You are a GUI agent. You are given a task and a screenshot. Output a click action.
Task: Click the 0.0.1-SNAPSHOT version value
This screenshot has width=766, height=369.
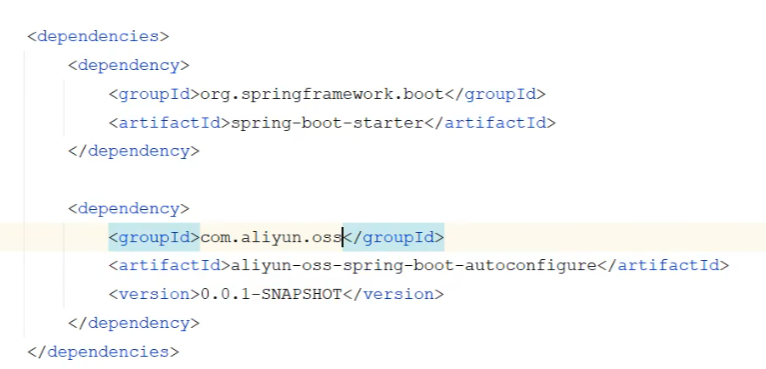point(271,294)
